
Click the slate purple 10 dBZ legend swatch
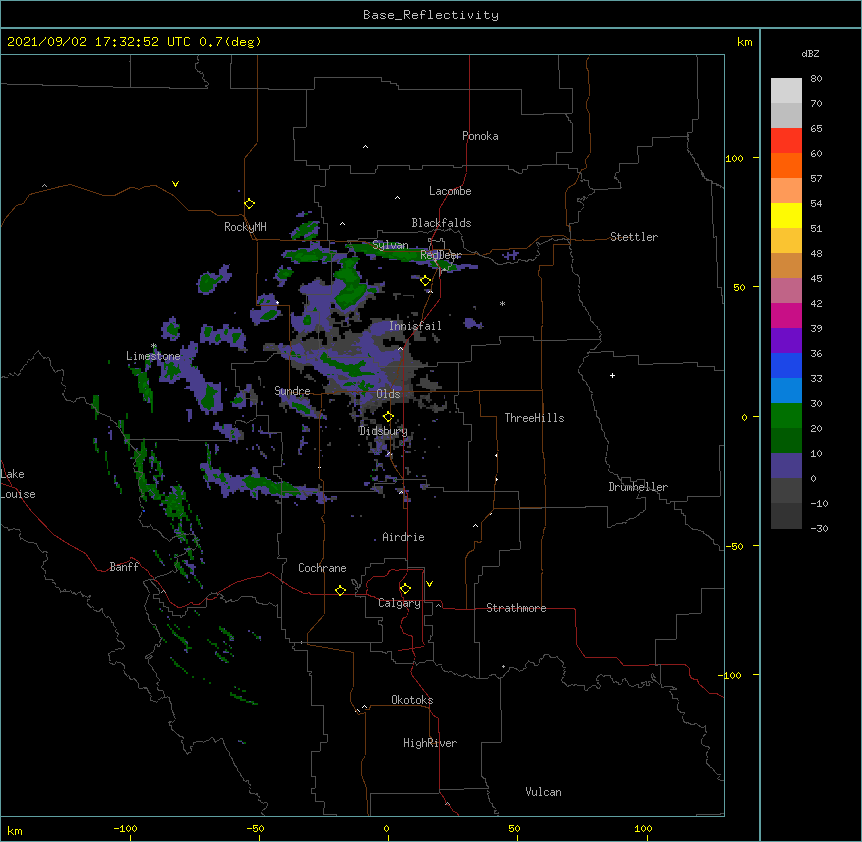tap(786, 466)
